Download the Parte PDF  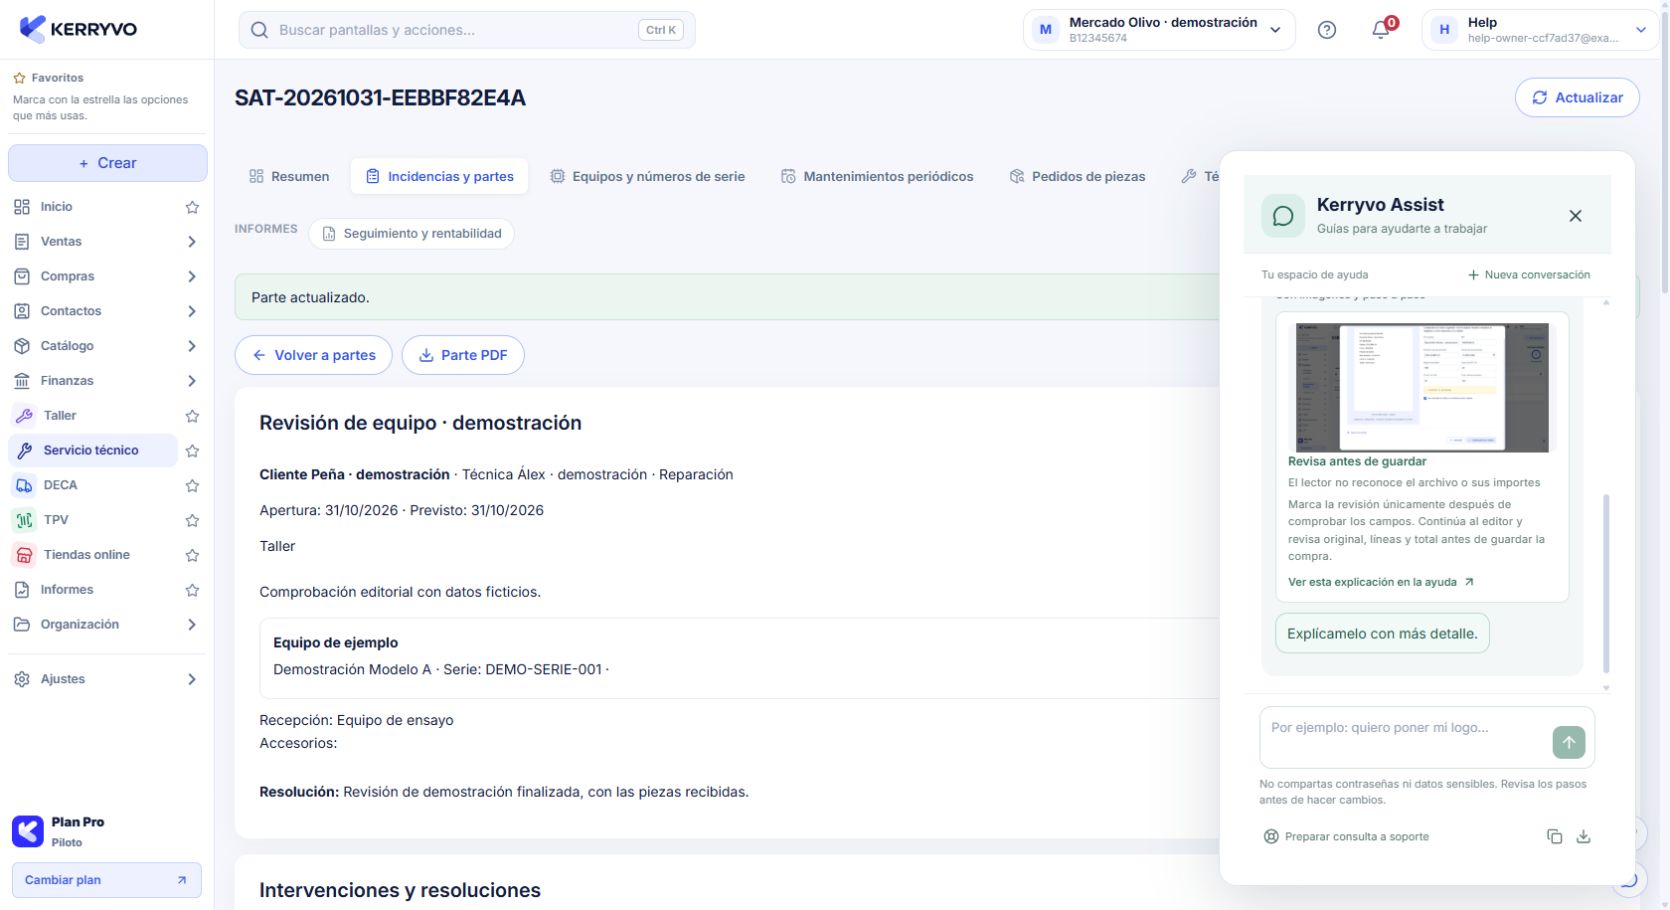tap(463, 355)
